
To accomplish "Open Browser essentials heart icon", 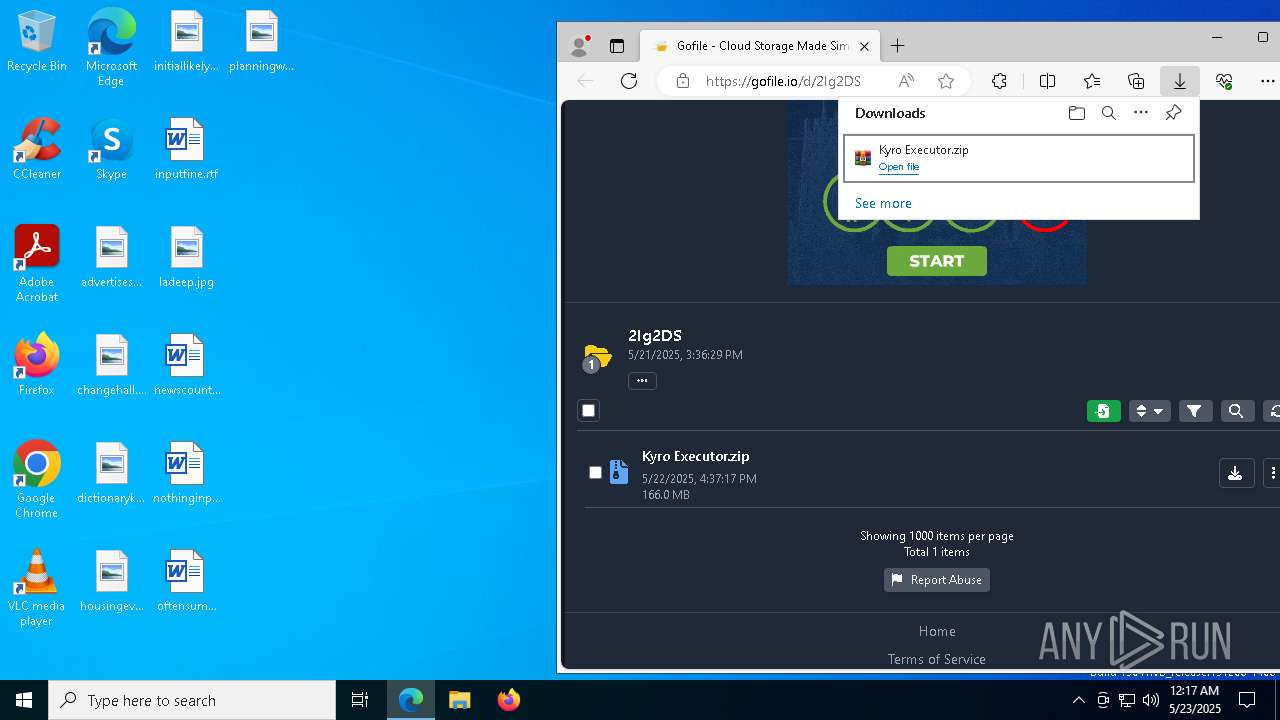I will pyautogui.click(x=1224, y=81).
